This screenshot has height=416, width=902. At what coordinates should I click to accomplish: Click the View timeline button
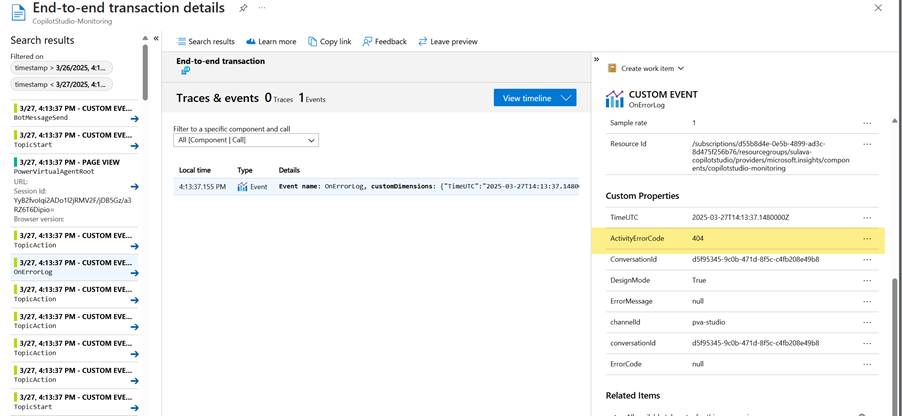click(x=534, y=97)
